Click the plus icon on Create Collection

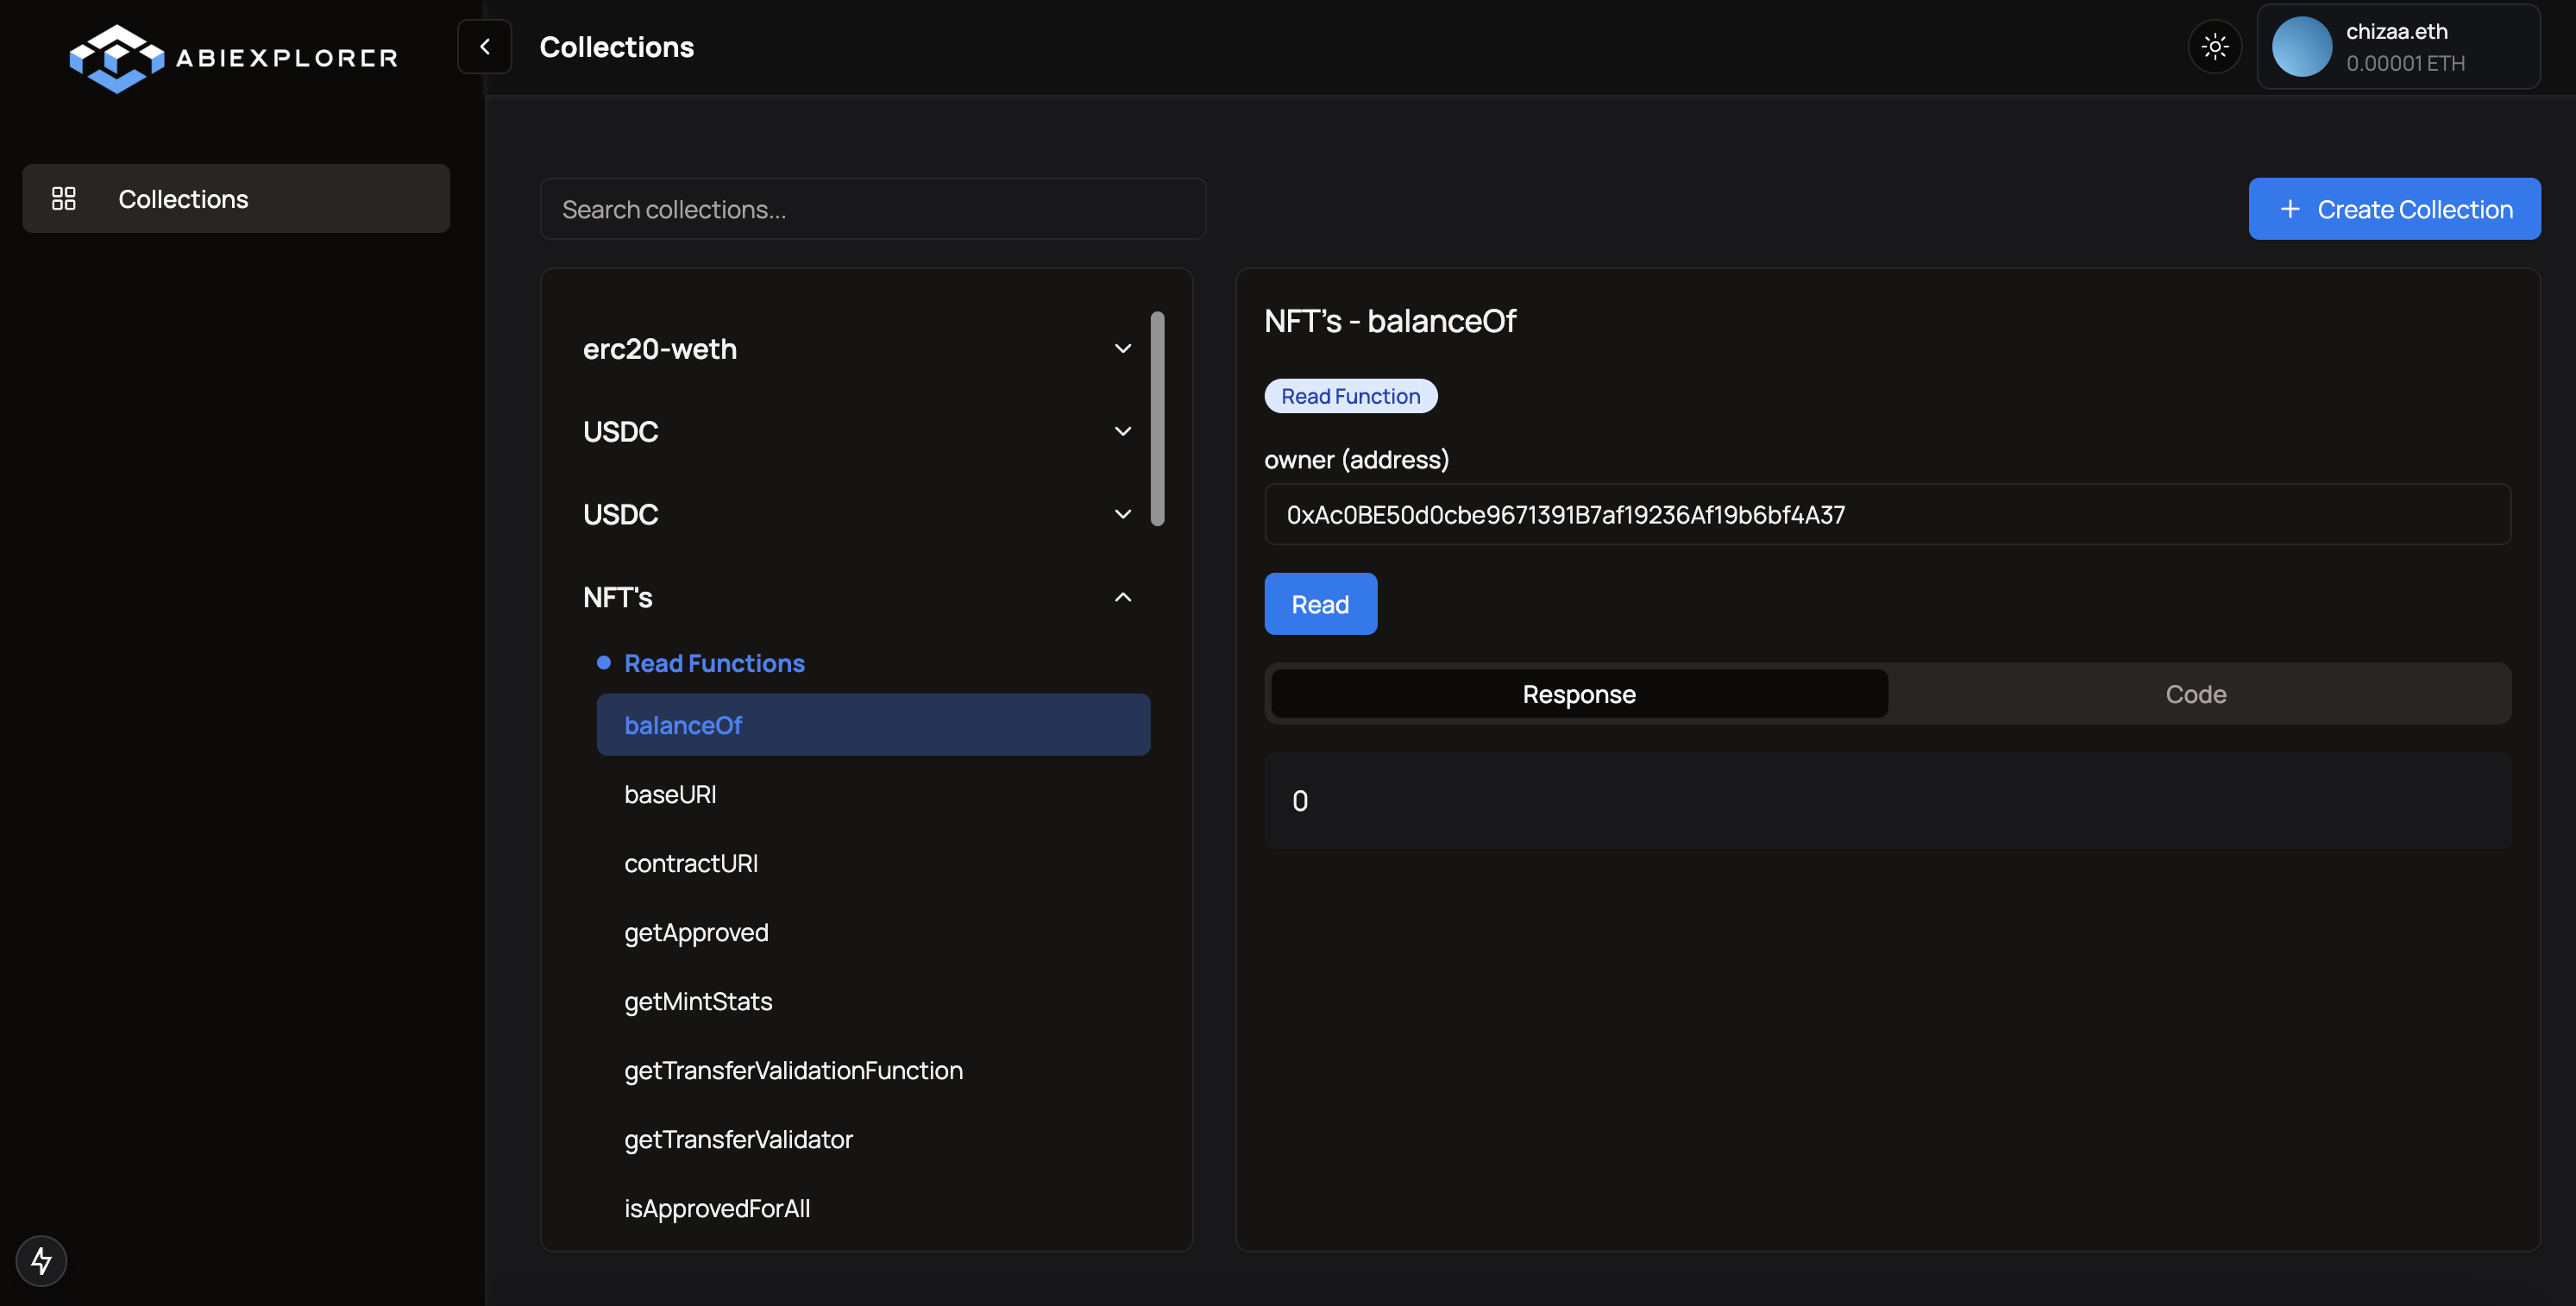pyautogui.click(x=2290, y=209)
